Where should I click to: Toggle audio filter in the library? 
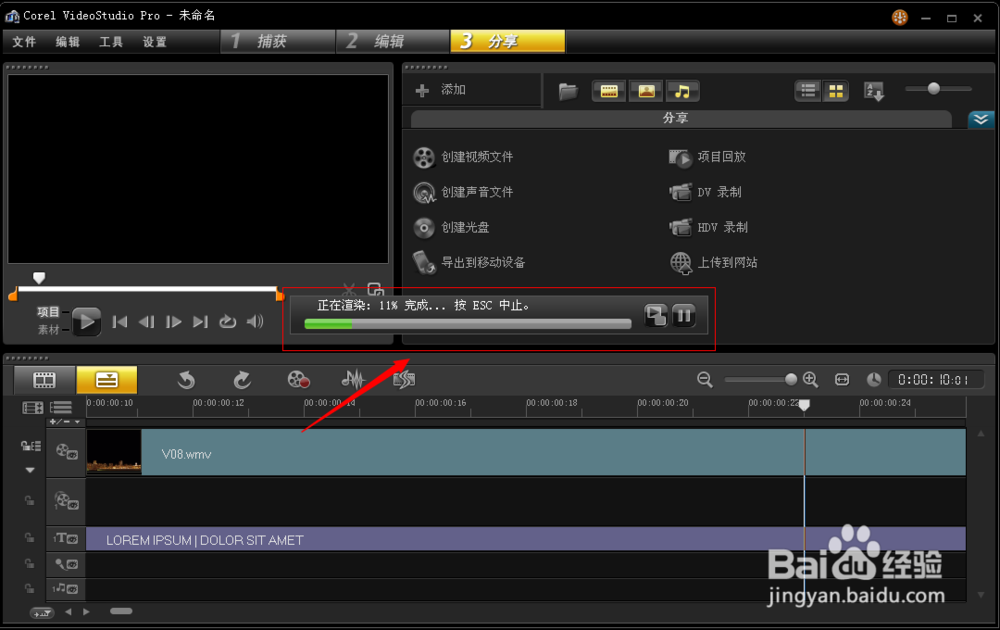pos(682,91)
